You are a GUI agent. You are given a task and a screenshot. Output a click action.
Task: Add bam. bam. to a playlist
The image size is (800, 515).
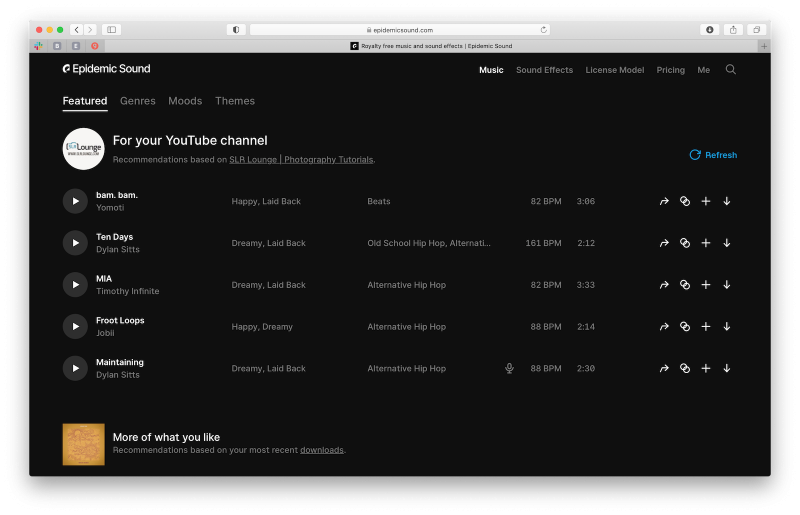tap(706, 201)
